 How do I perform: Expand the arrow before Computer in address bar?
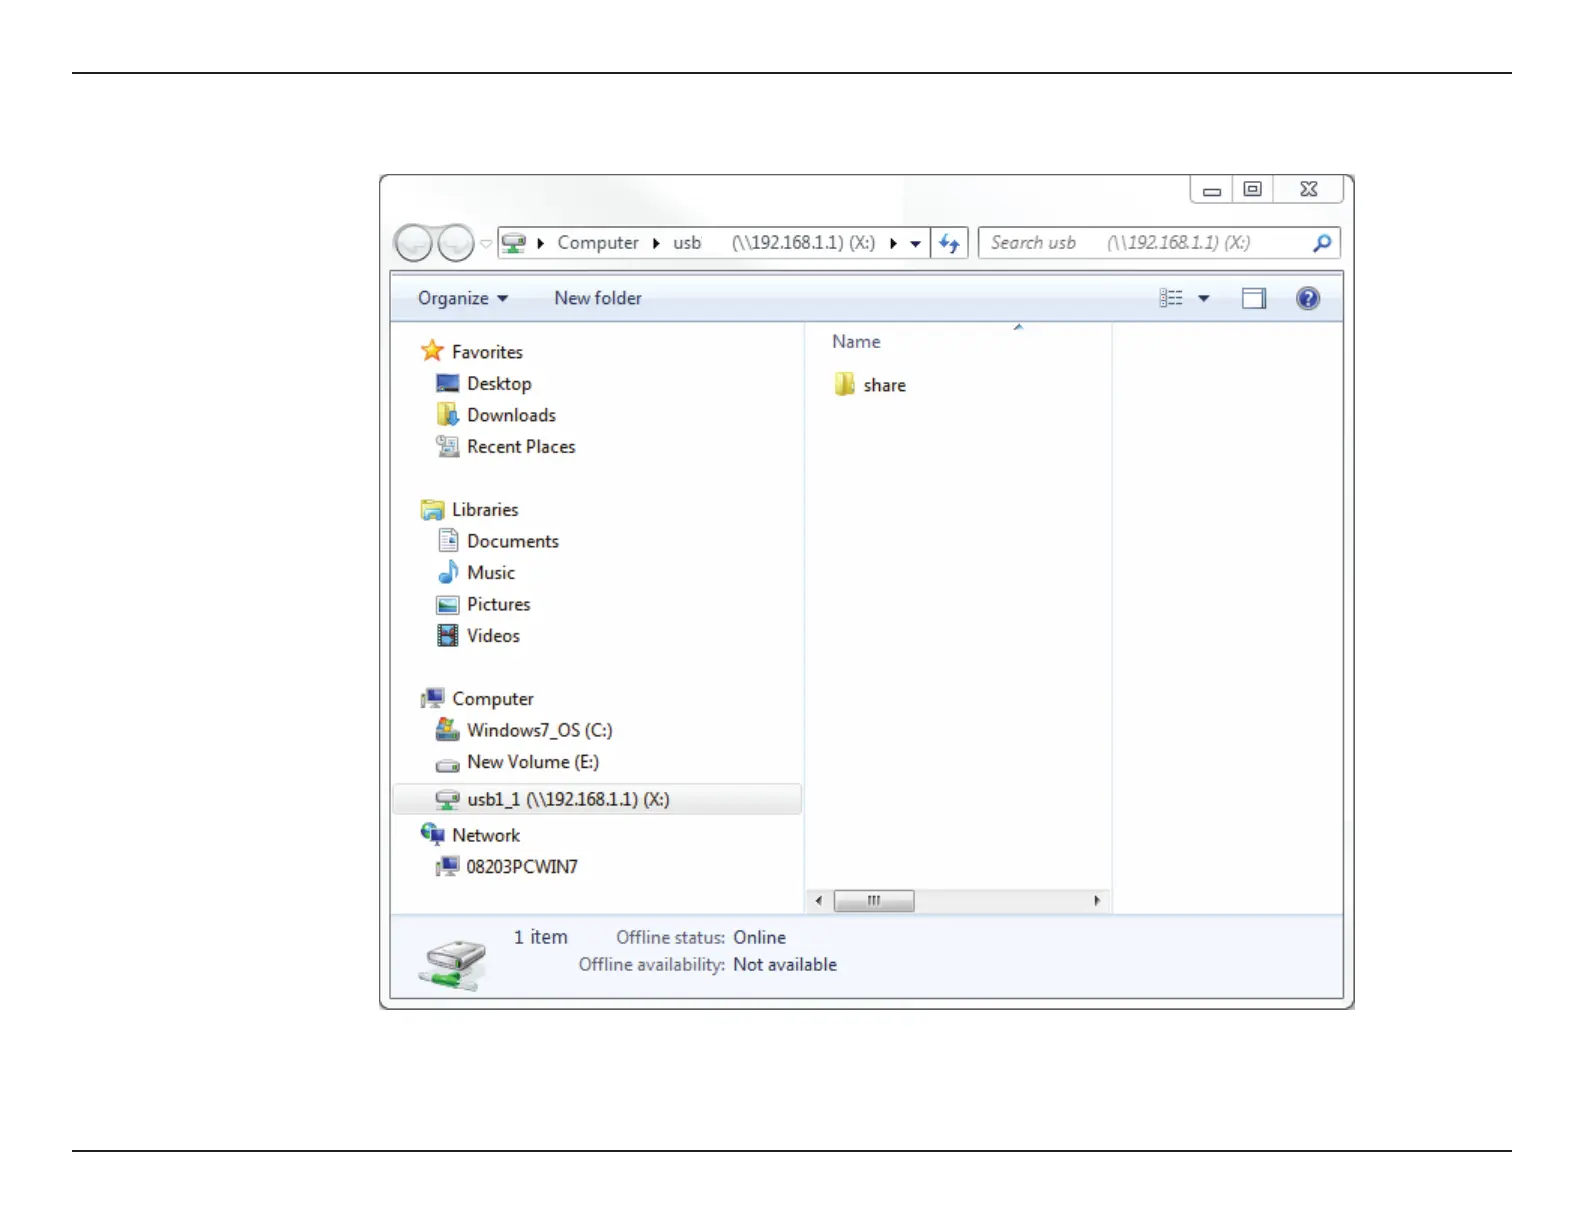point(540,243)
